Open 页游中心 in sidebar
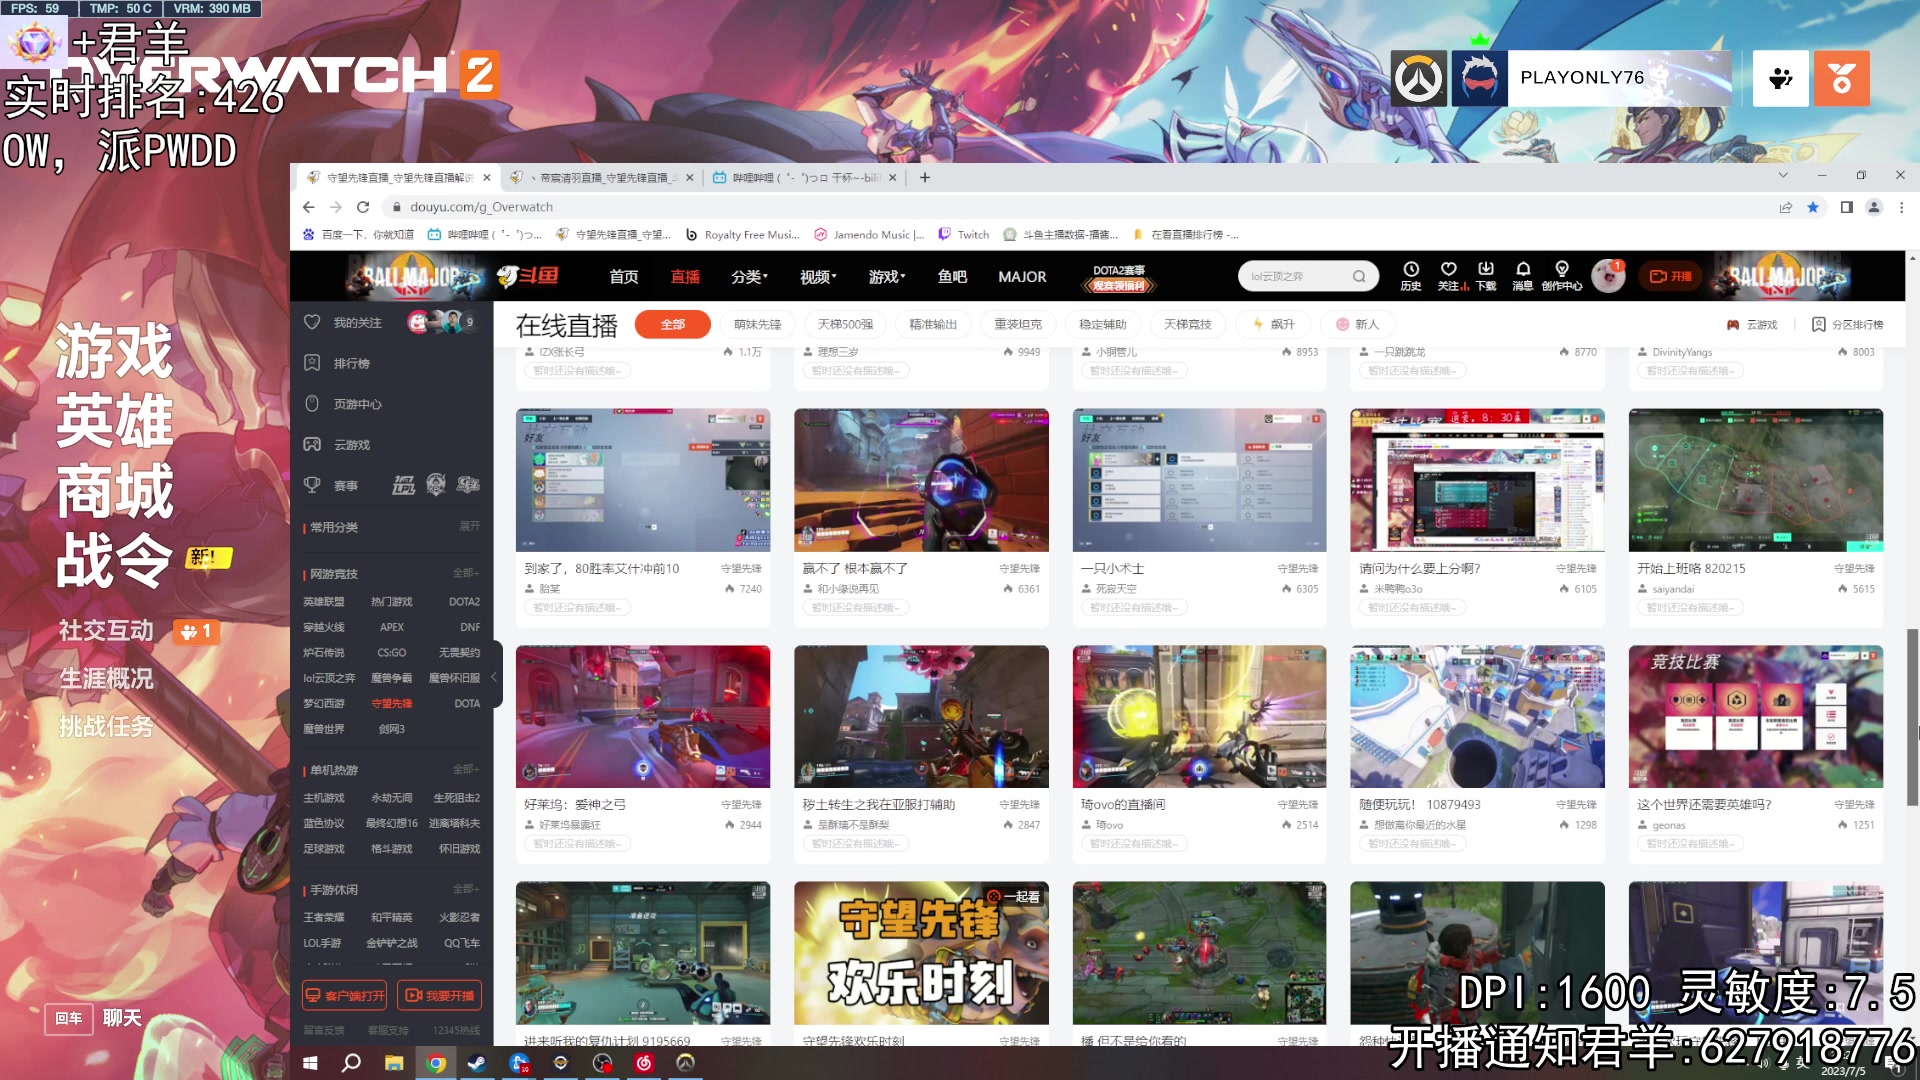Viewport: 1920px width, 1080px height. coord(343,404)
